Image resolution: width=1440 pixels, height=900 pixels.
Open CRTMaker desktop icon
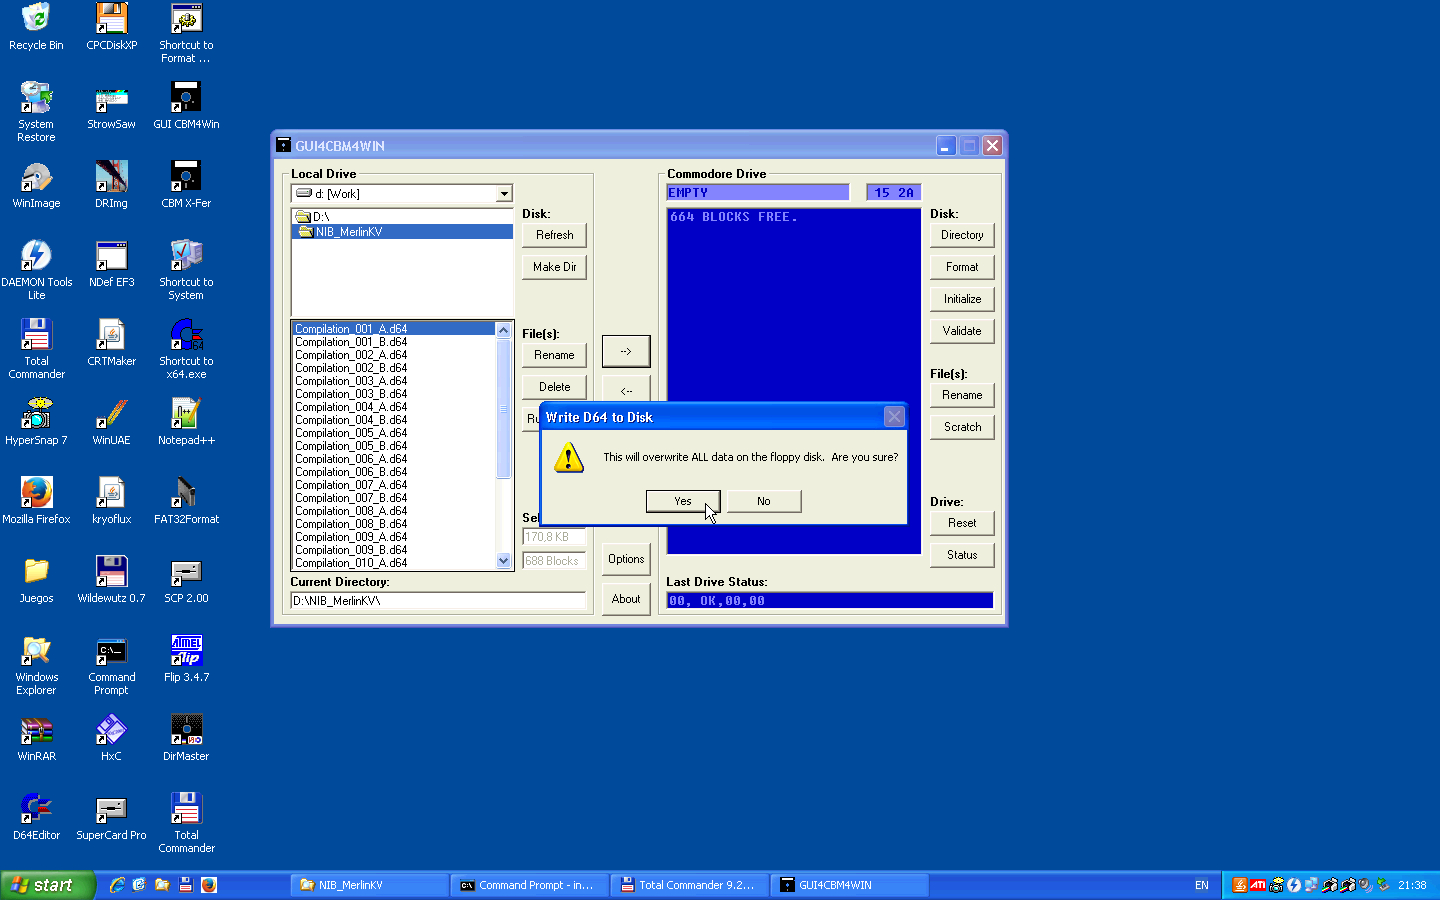tap(111, 343)
